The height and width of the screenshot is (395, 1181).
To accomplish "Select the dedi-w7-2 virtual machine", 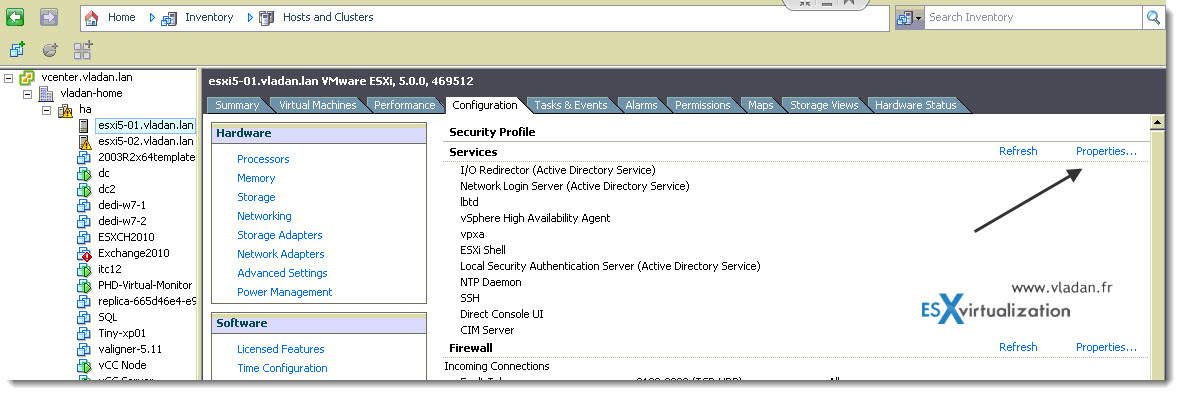I will pyautogui.click(x=122, y=221).
